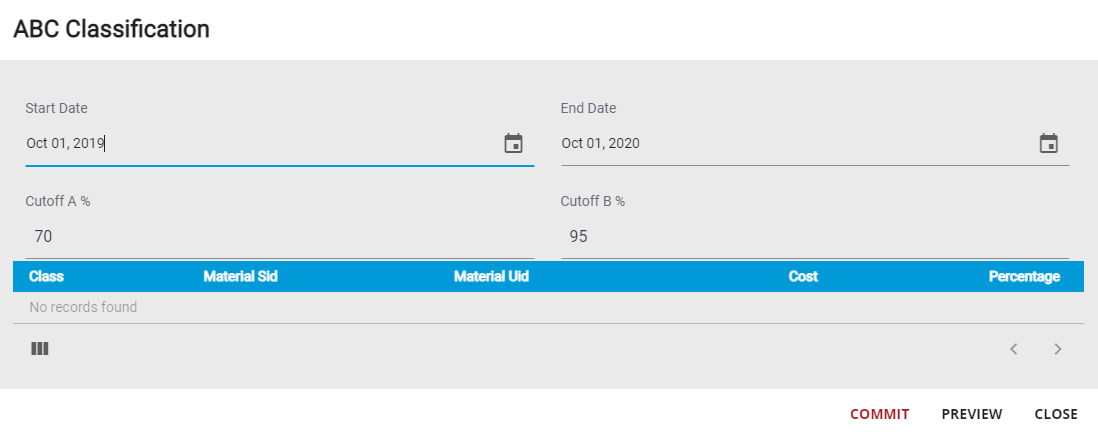
Task: Sort by the Percentage column header
Action: pos(1024,277)
